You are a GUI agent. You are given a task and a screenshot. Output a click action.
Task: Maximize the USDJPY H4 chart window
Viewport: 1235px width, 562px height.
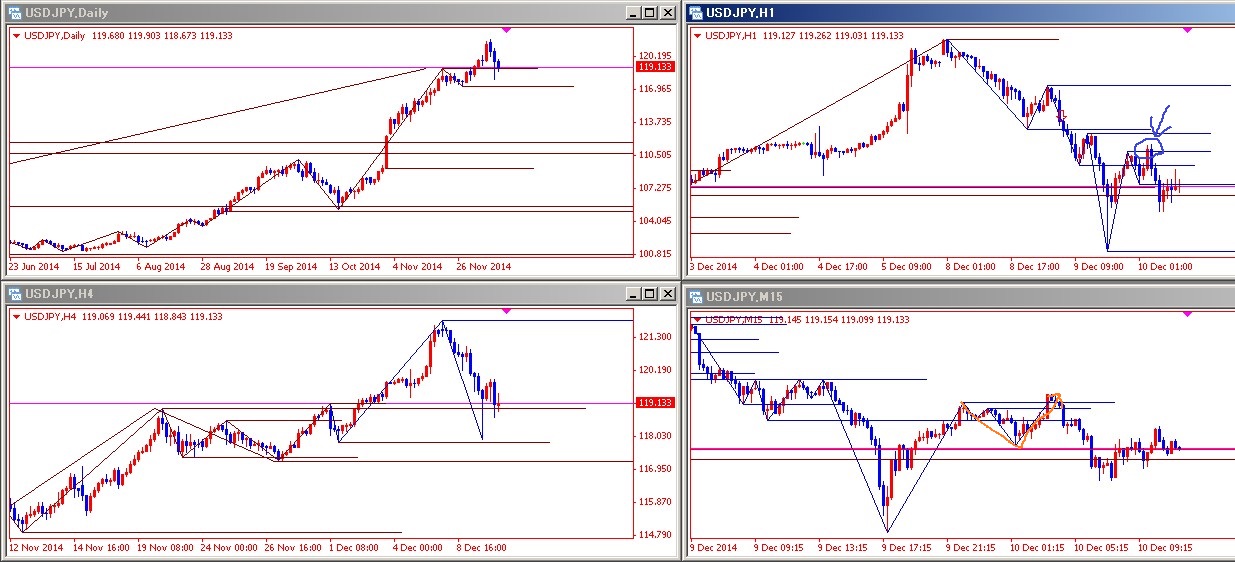(x=649, y=294)
